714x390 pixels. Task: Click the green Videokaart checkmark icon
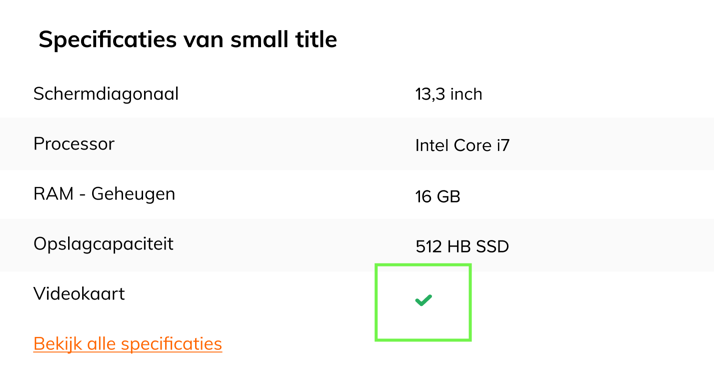click(423, 300)
